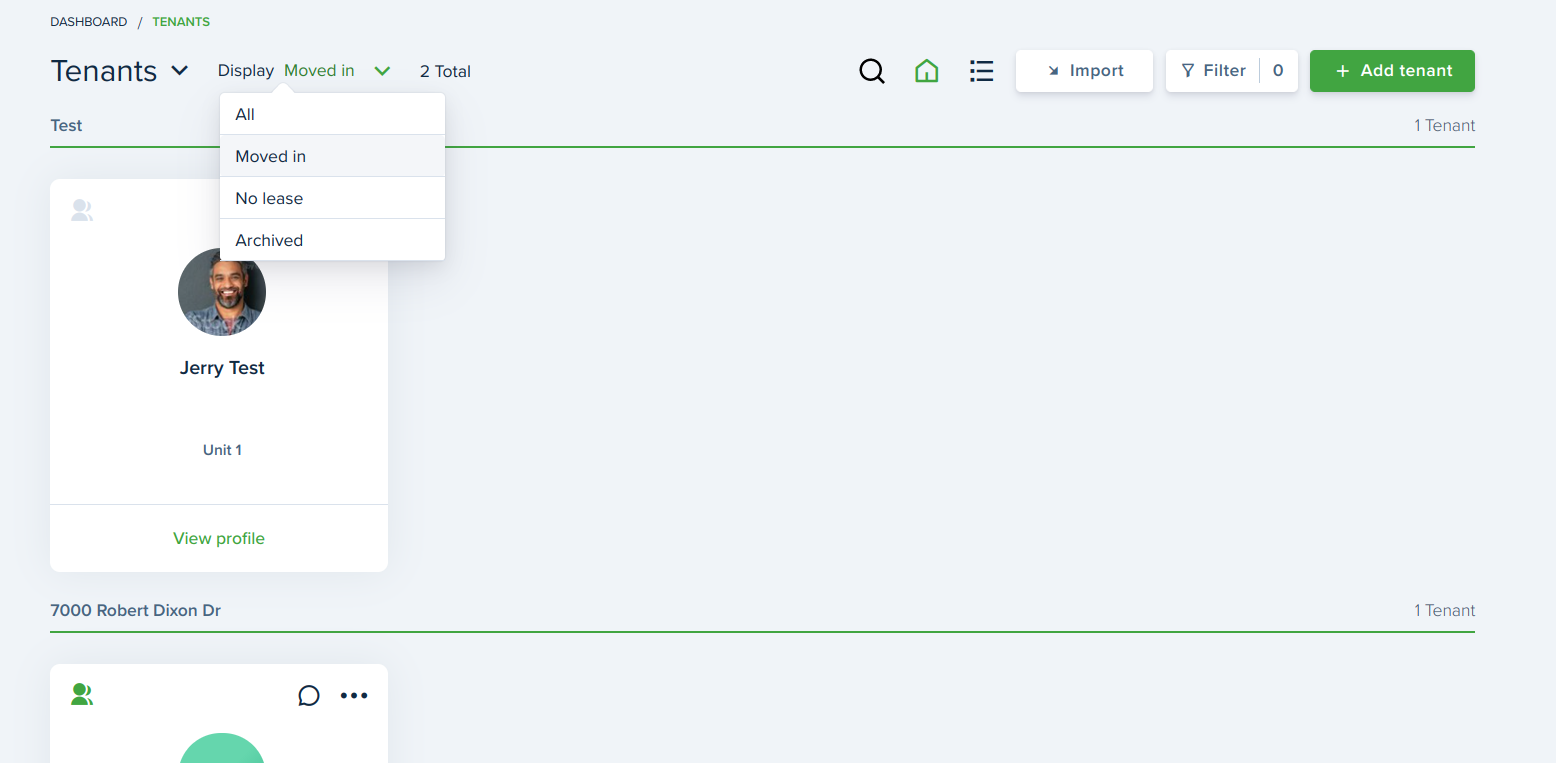
Task: Choose Archived in display menu
Action: pyautogui.click(x=332, y=240)
